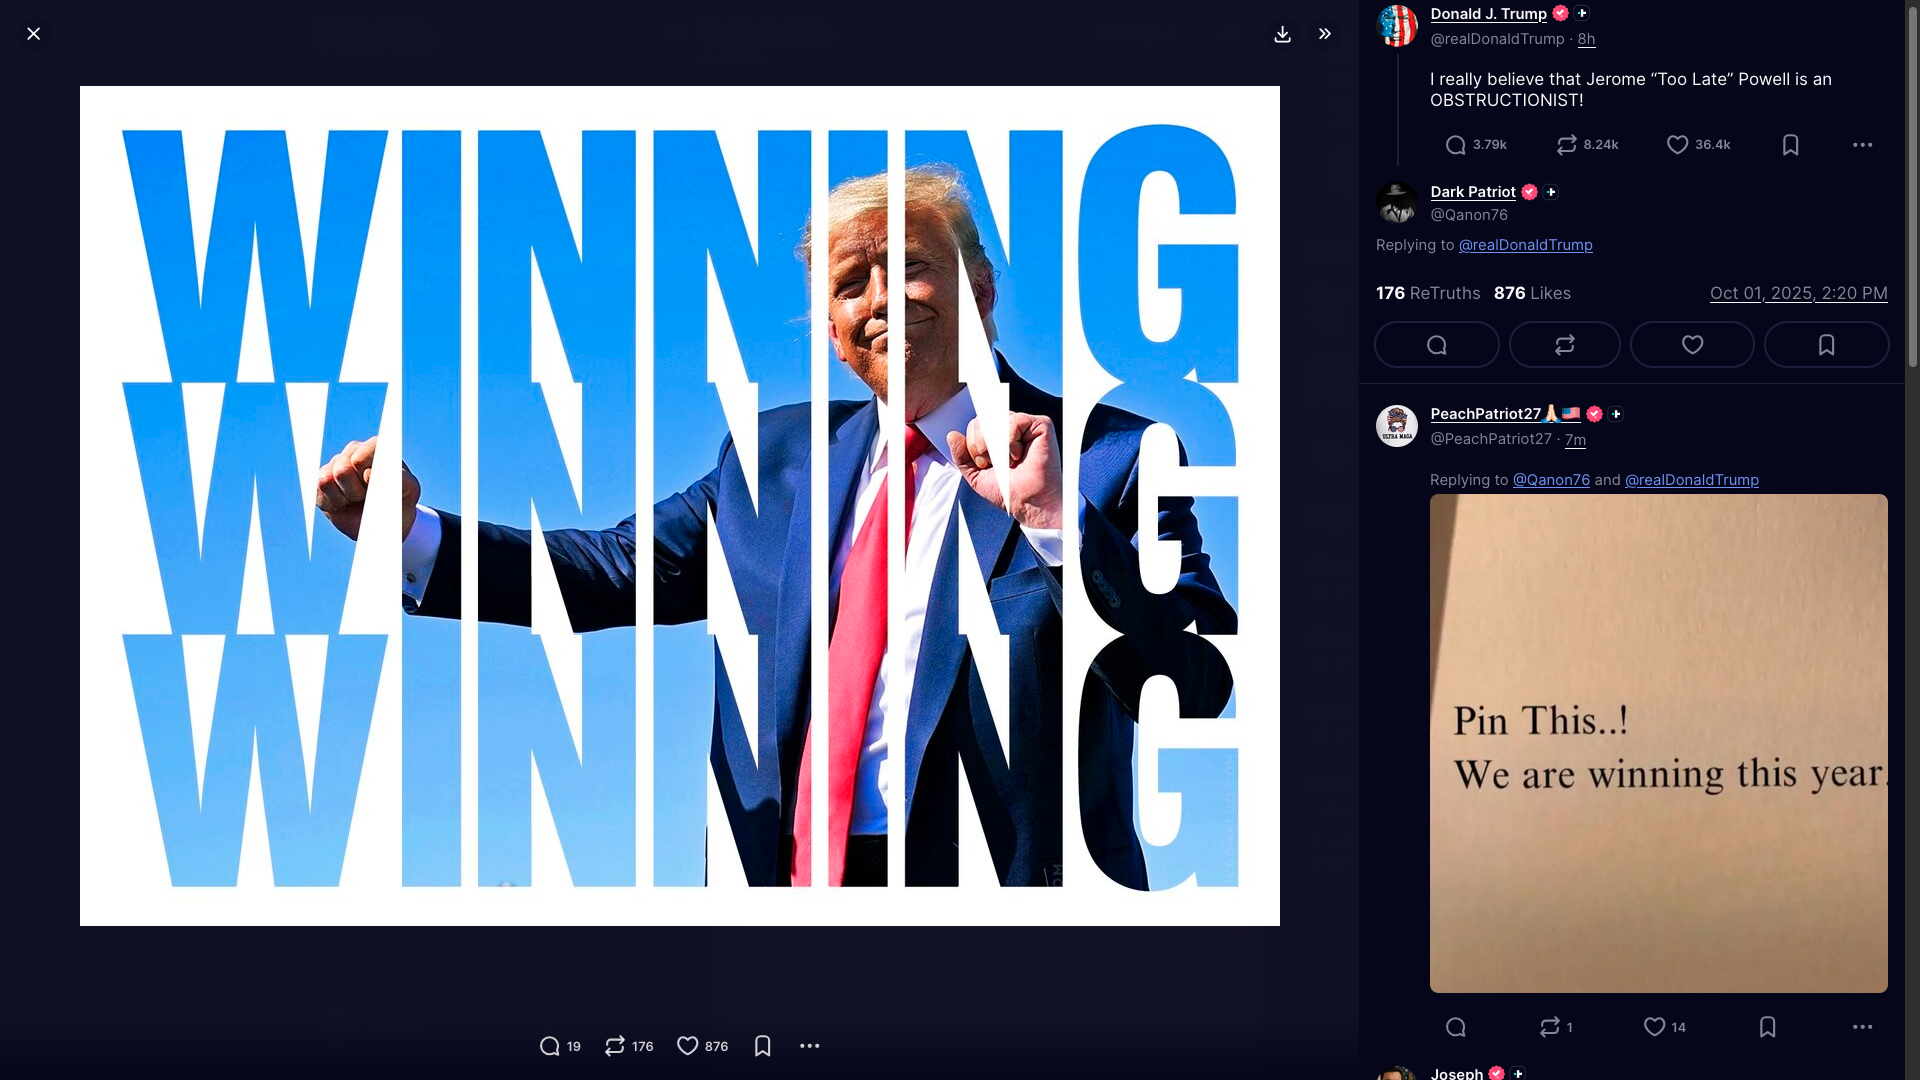ReTruth the image post showing 176
This screenshot has height=1080, width=1920.
click(629, 1046)
